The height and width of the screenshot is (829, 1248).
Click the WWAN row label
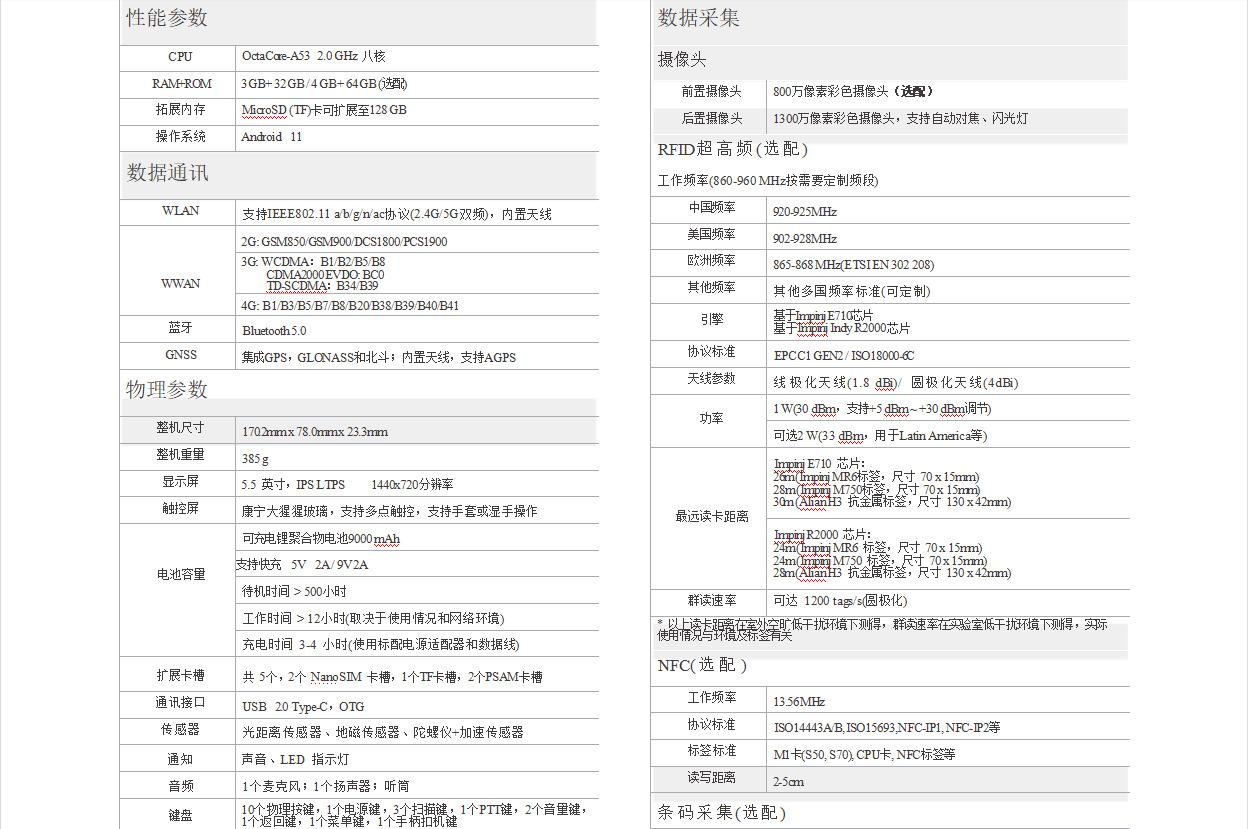[180, 284]
